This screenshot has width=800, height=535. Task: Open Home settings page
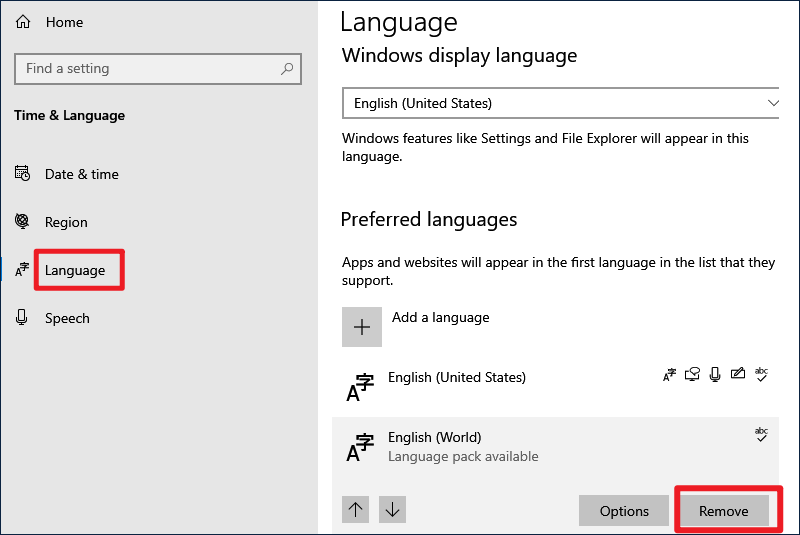(x=64, y=22)
